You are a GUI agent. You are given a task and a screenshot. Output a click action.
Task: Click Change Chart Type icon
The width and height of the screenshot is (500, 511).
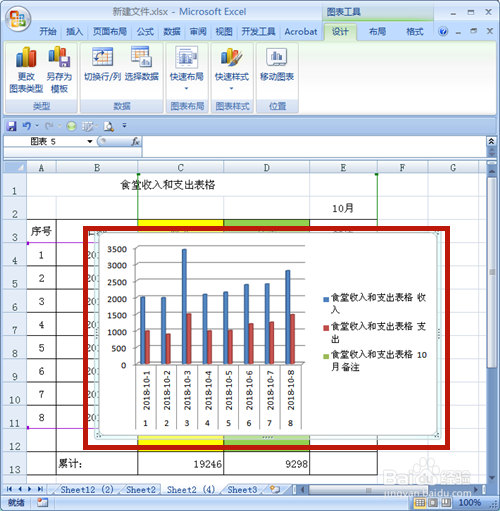(x=26, y=57)
